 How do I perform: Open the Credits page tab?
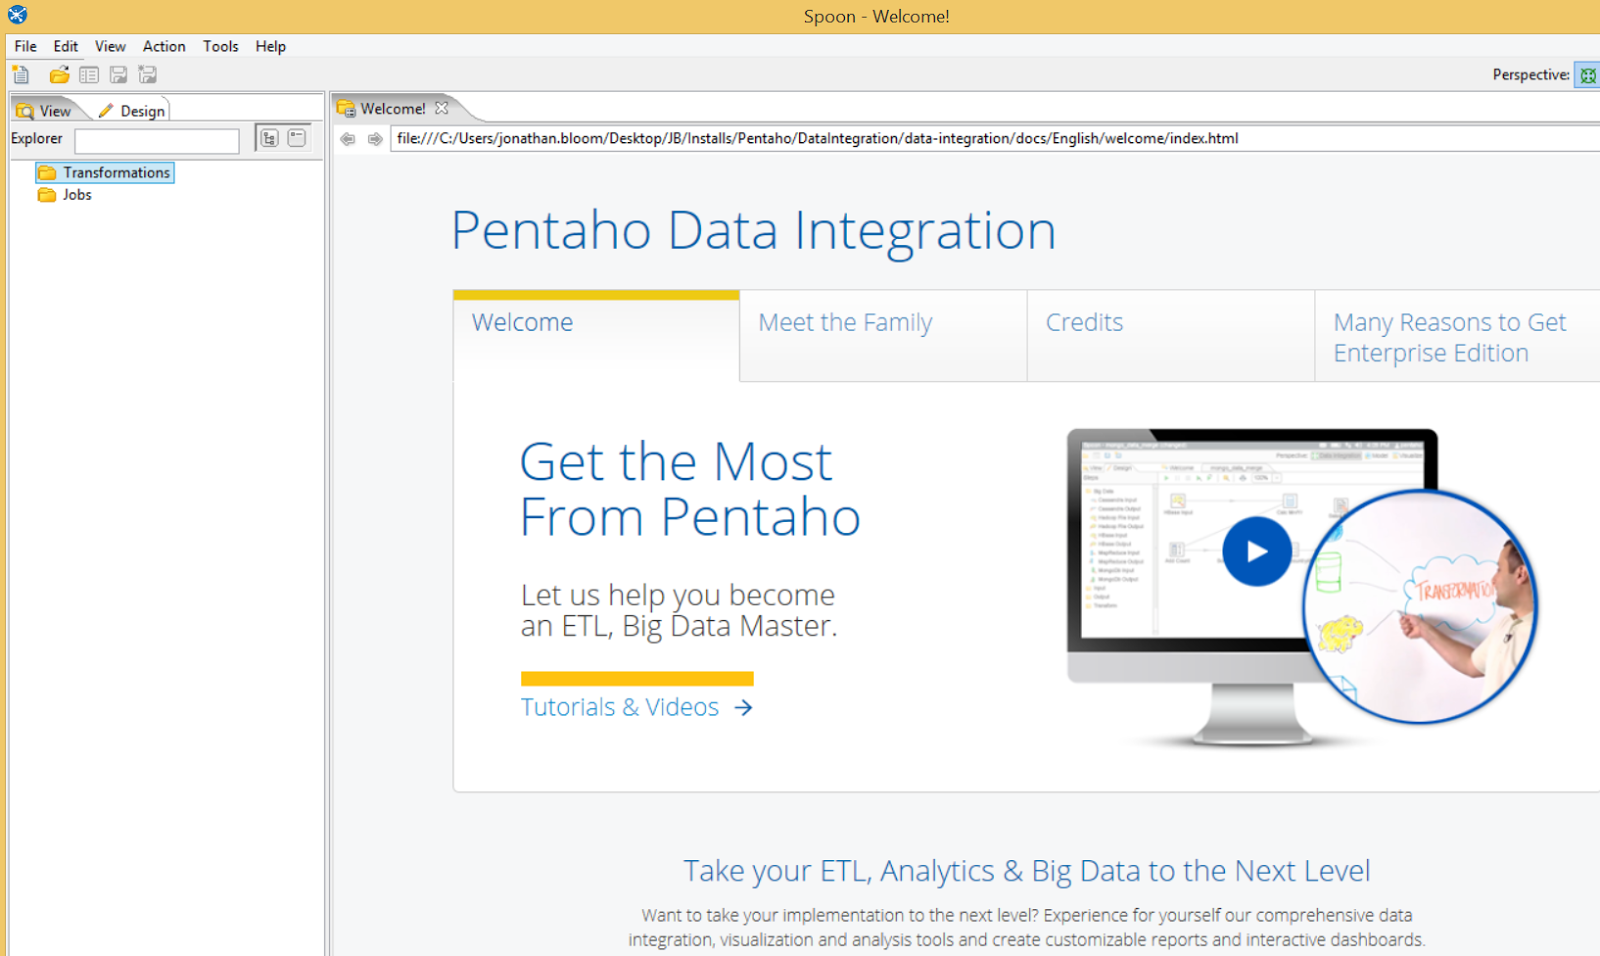1171,337
